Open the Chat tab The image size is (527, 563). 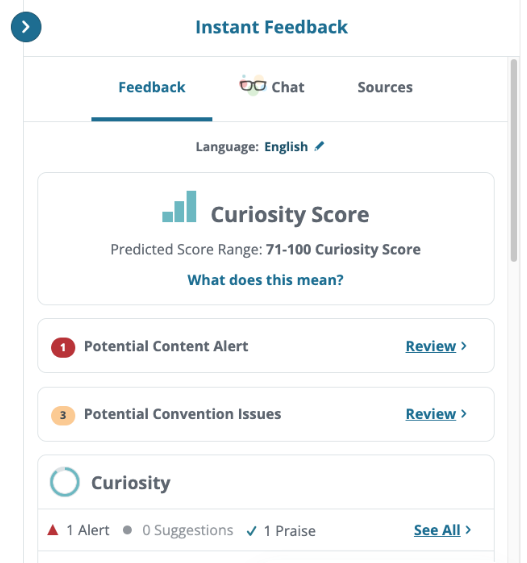point(288,87)
